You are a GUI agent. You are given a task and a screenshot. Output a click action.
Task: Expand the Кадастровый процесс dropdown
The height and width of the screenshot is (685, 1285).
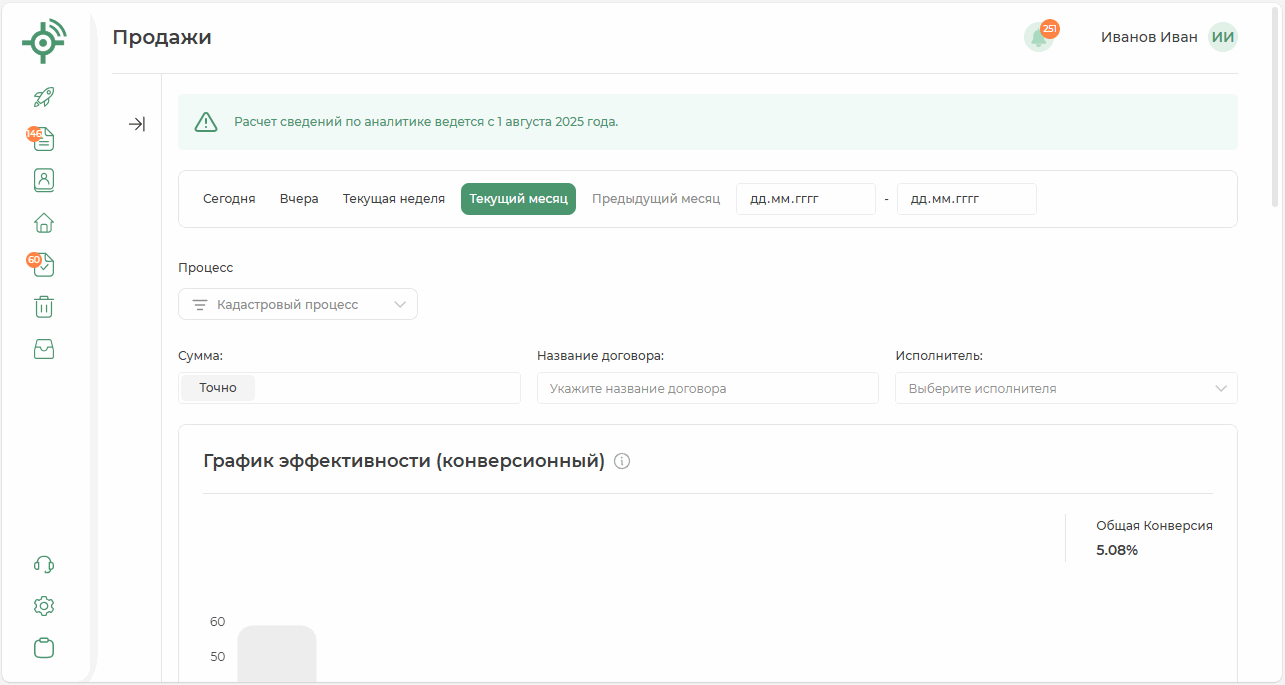pos(298,305)
